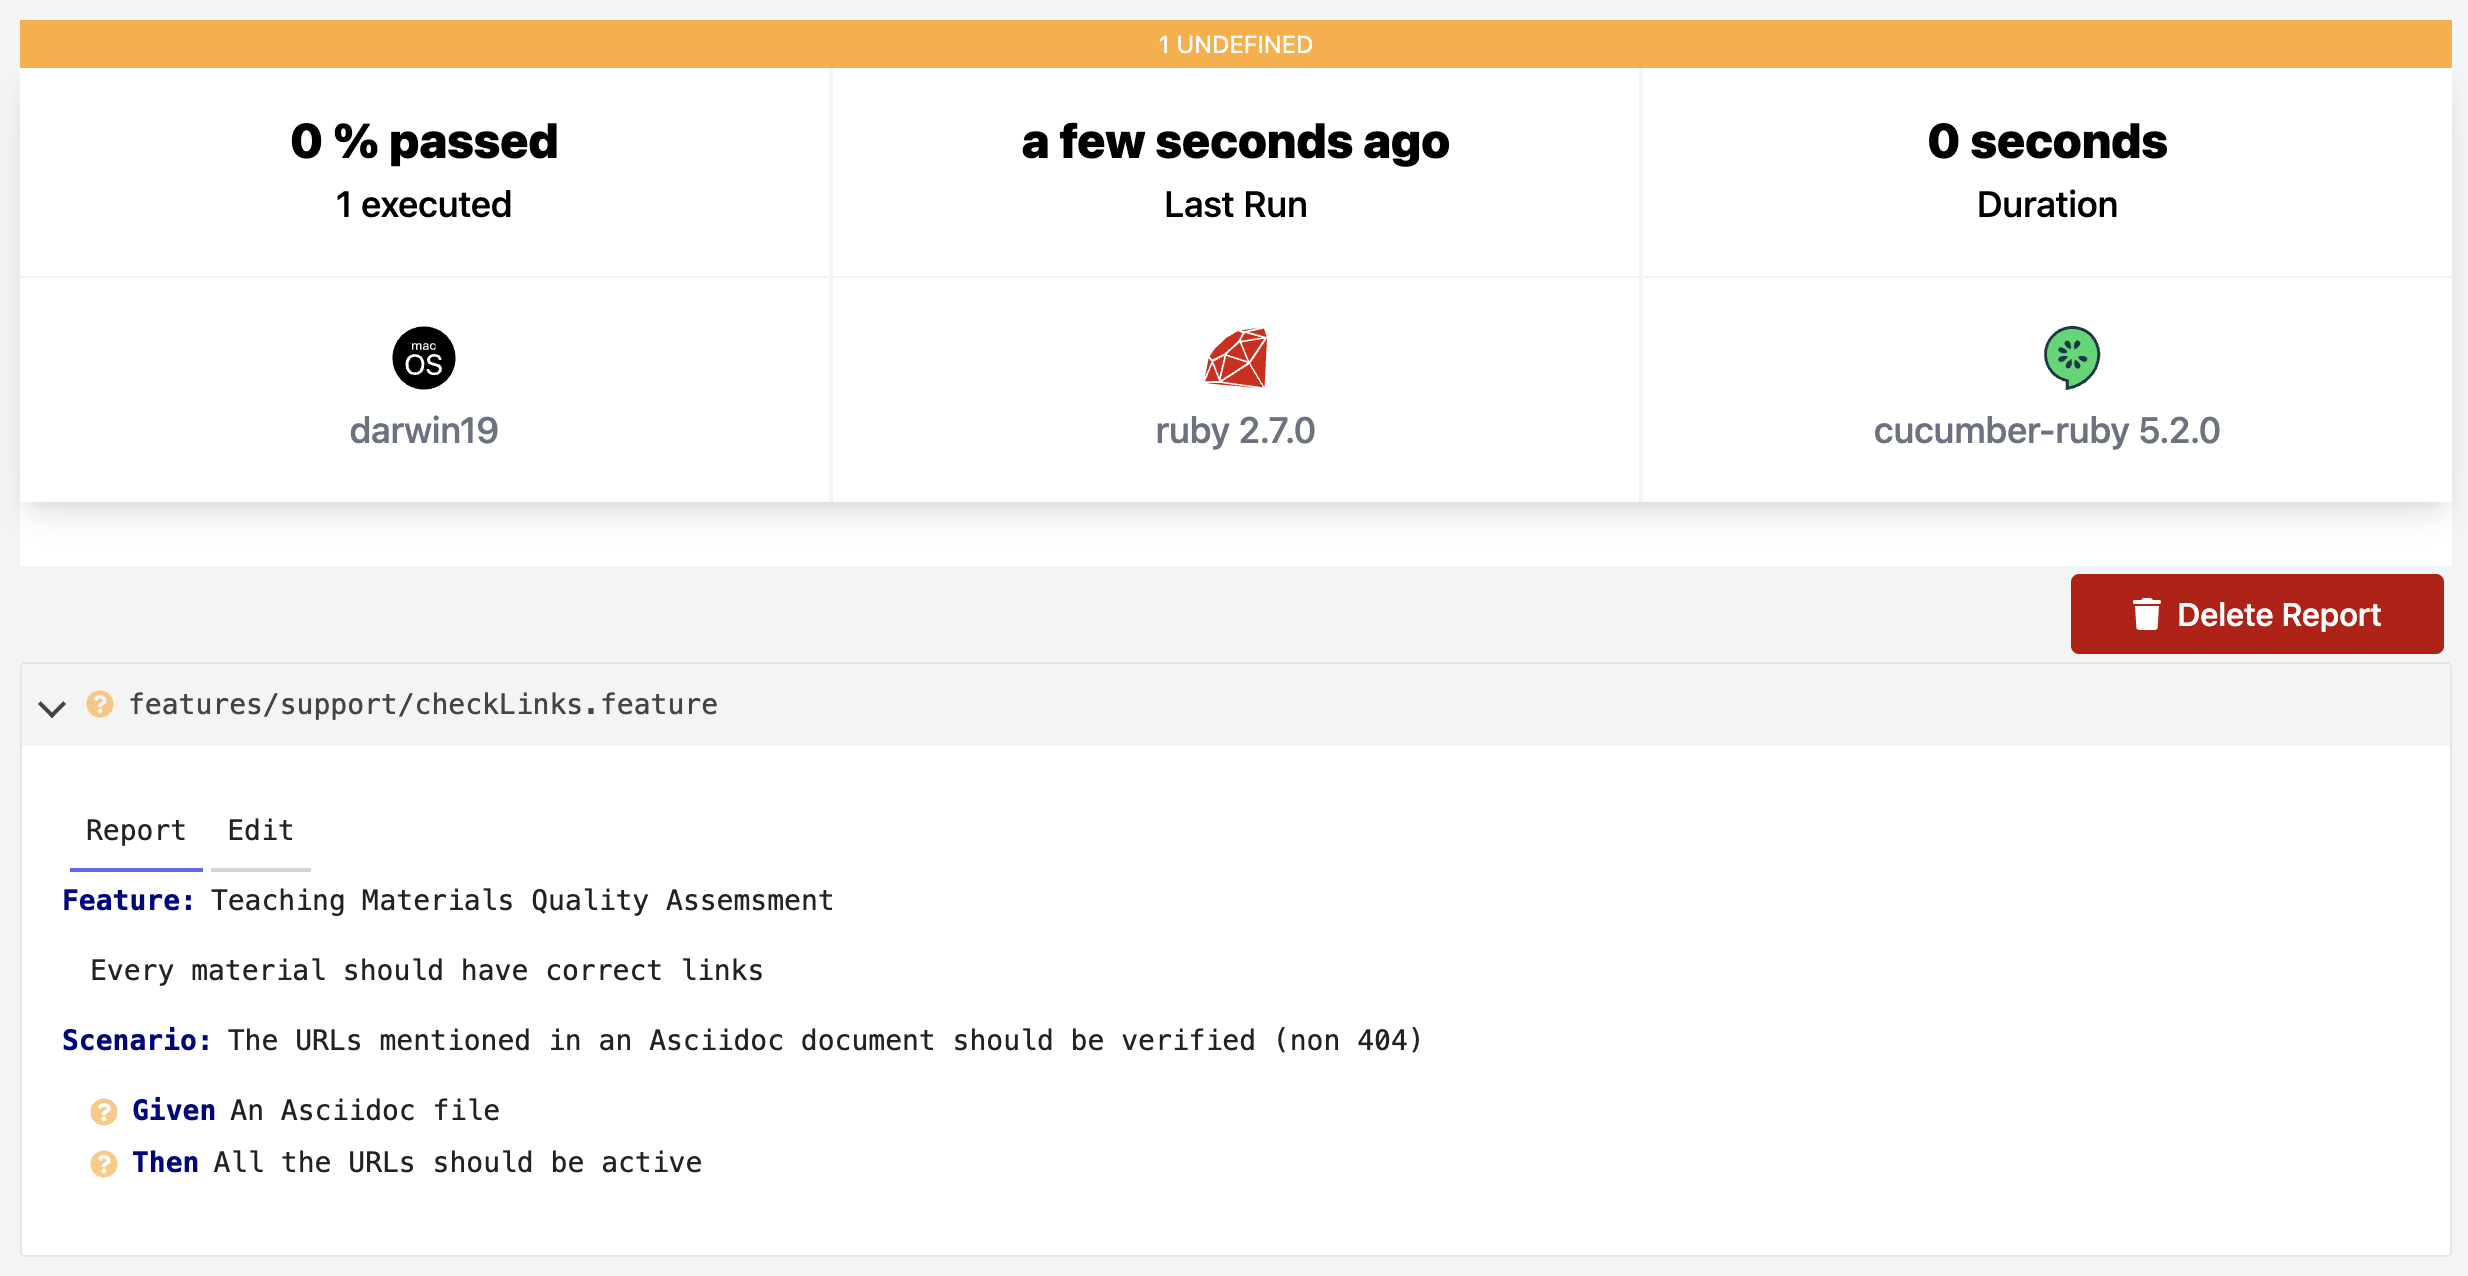The image size is (2468, 1276).
Task: Click the question icon beside Given step
Action: pos(104,1111)
